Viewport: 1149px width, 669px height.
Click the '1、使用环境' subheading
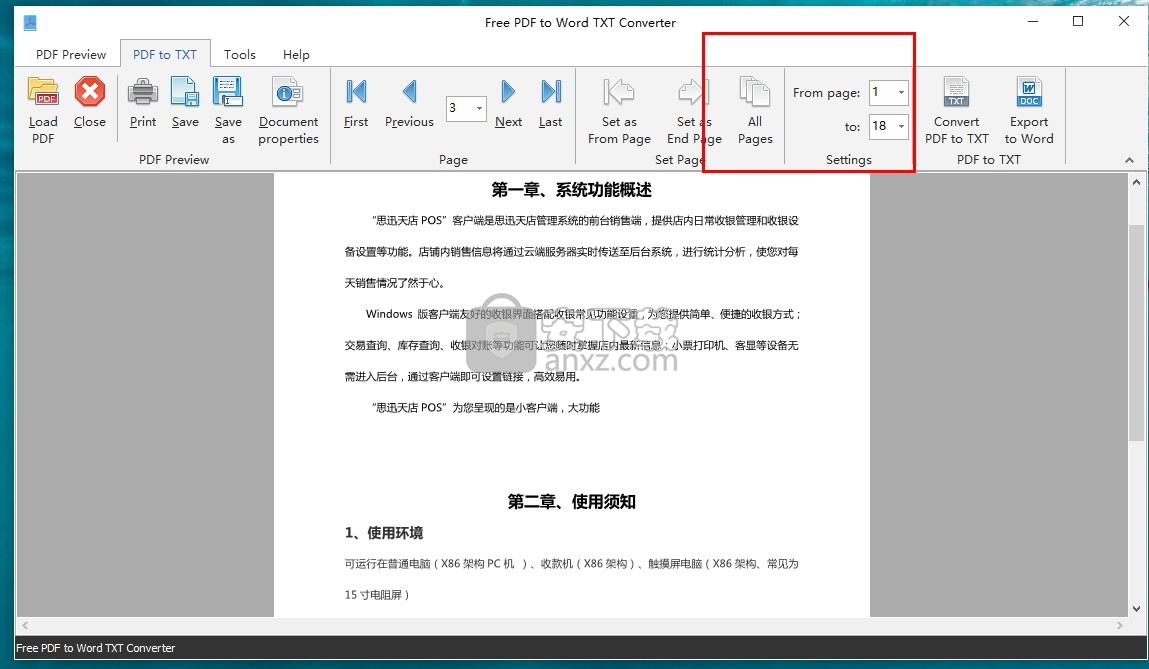coord(384,533)
